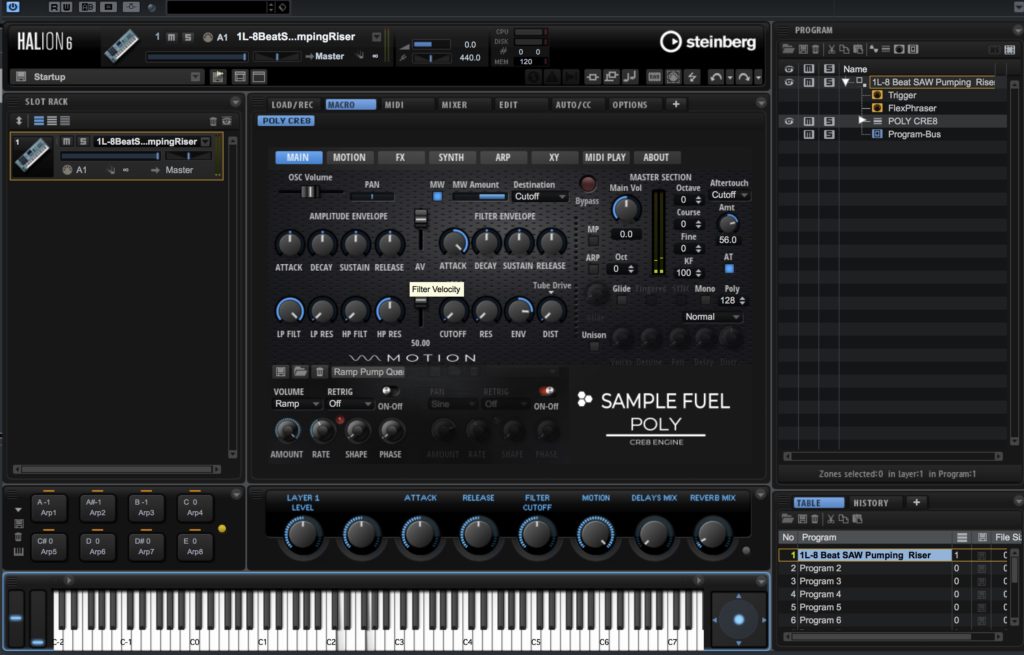Click the folder load icon in Program tree toolbar
The height and width of the screenshot is (655, 1024).
788,50
